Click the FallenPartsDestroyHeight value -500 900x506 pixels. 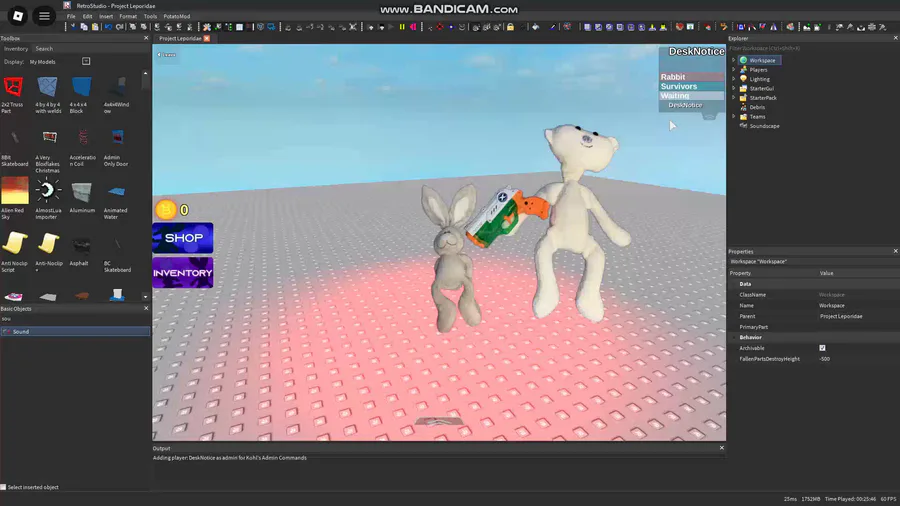coord(824,359)
